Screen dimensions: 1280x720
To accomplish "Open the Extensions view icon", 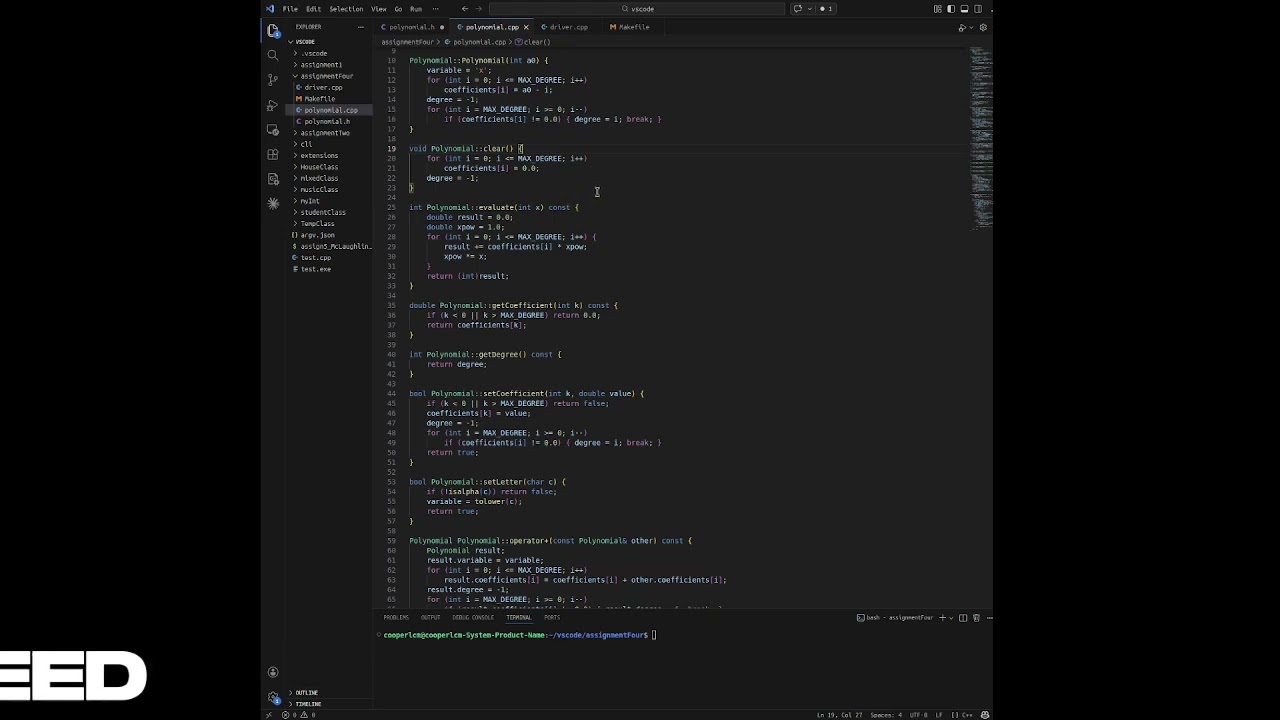I will point(273,155).
